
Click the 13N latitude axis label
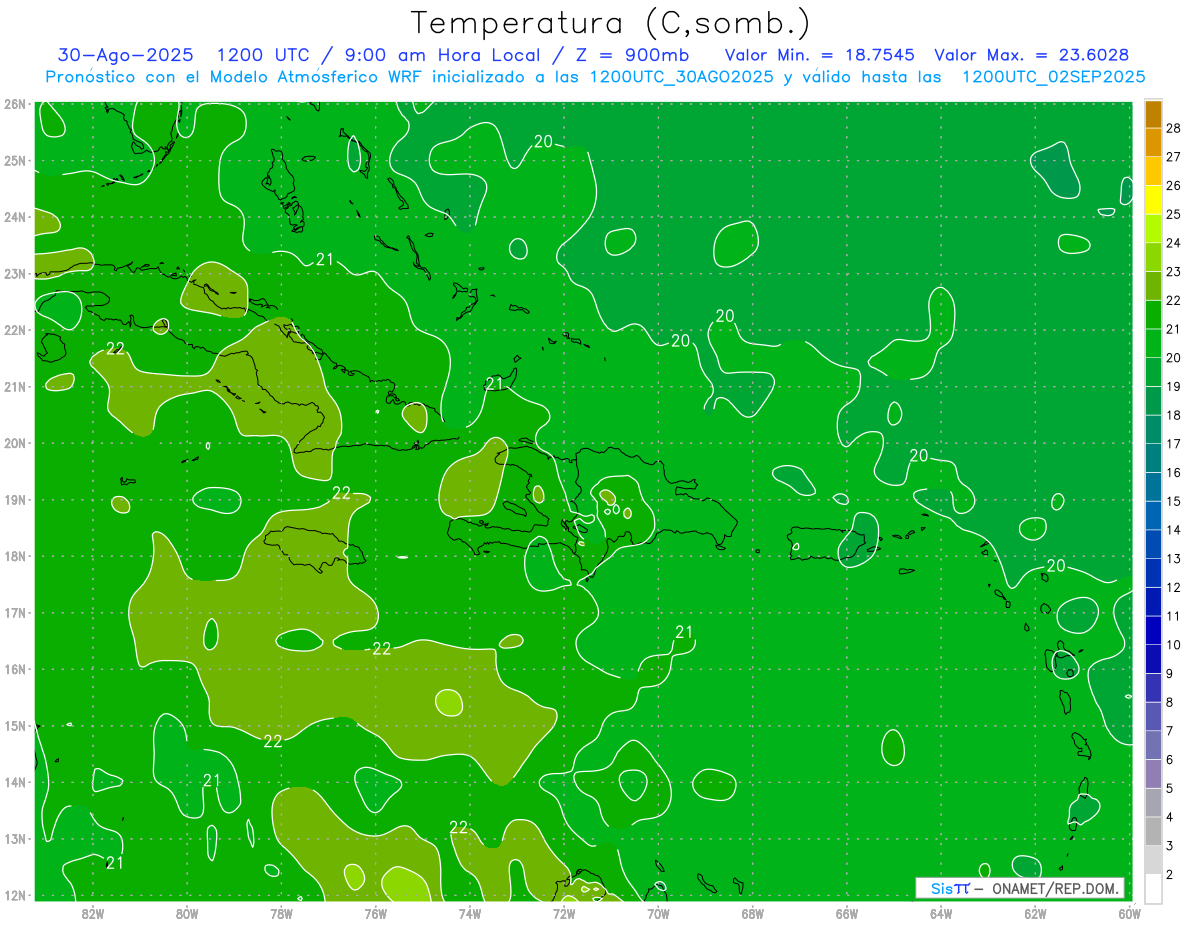tap(14, 838)
